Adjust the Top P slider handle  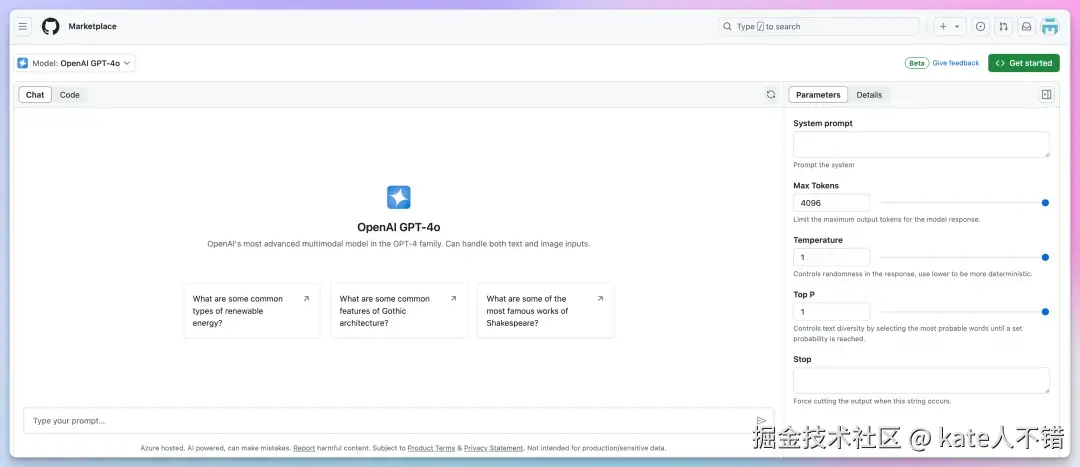(1045, 311)
